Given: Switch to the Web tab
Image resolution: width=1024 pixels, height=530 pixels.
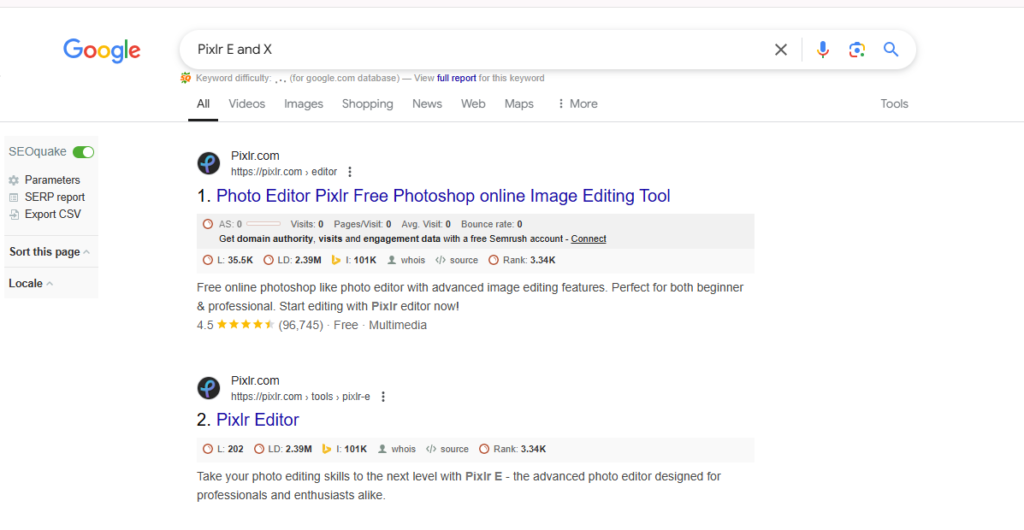Looking at the screenshot, I should pyautogui.click(x=473, y=104).
